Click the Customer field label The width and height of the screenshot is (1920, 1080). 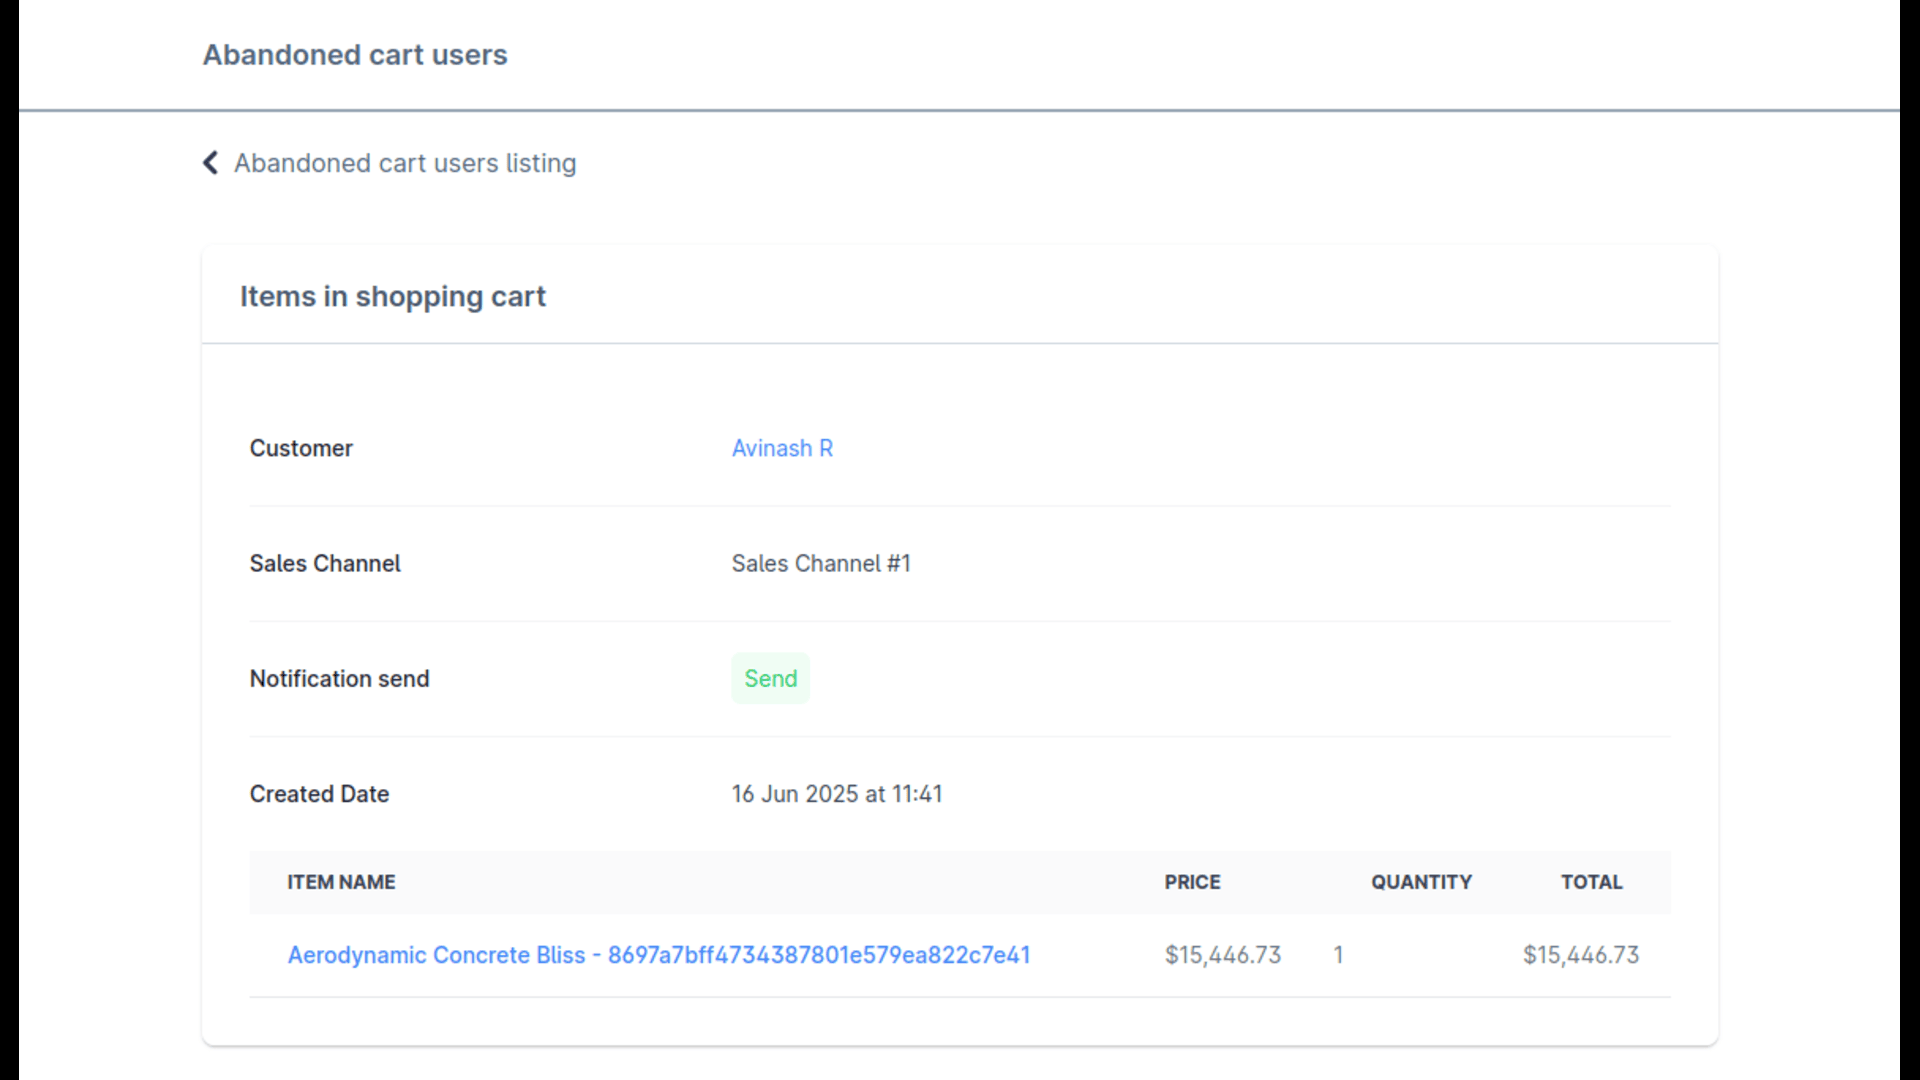tap(301, 448)
